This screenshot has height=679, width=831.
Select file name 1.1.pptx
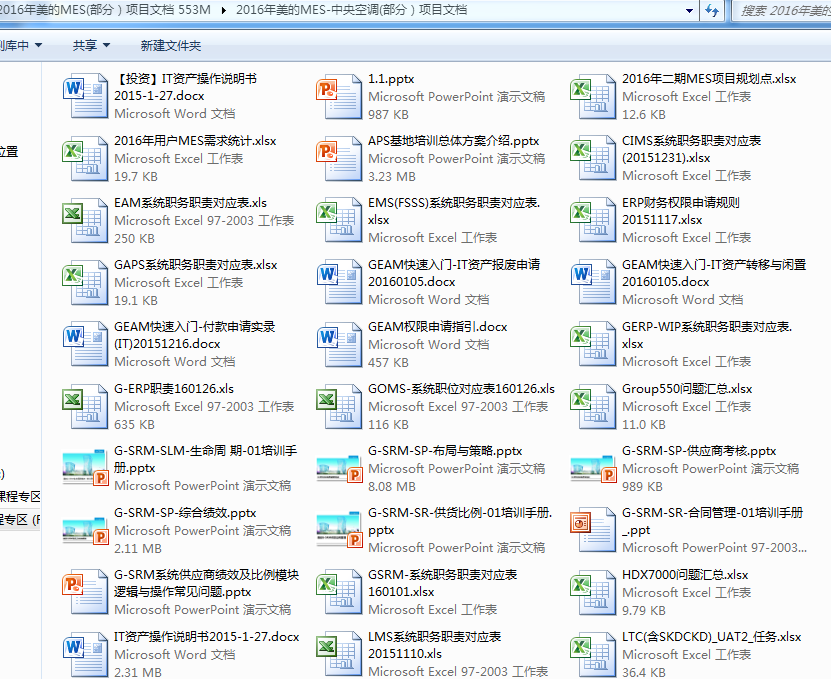[391, 79]
